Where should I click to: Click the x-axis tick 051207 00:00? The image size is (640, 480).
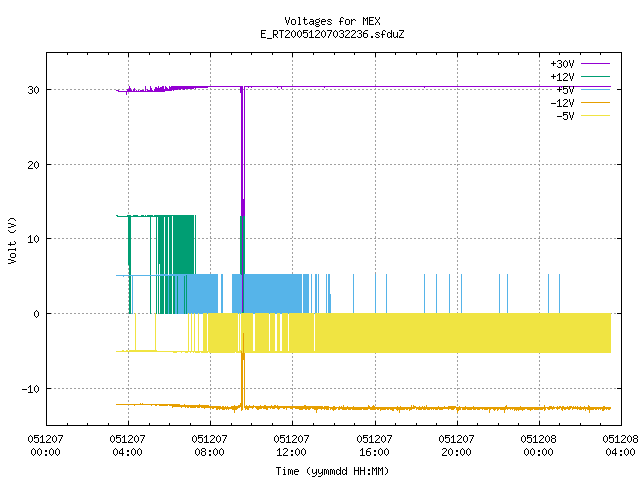click(x=45, y=445)
